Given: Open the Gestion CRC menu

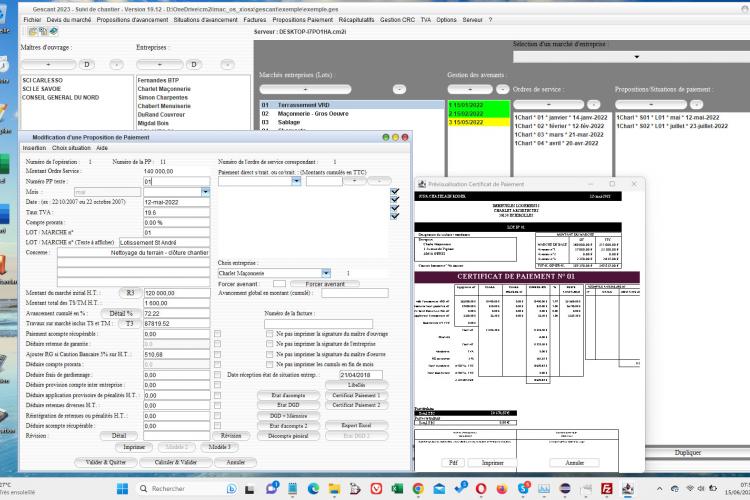Looking at the screenshot, I should click(397, 20).
